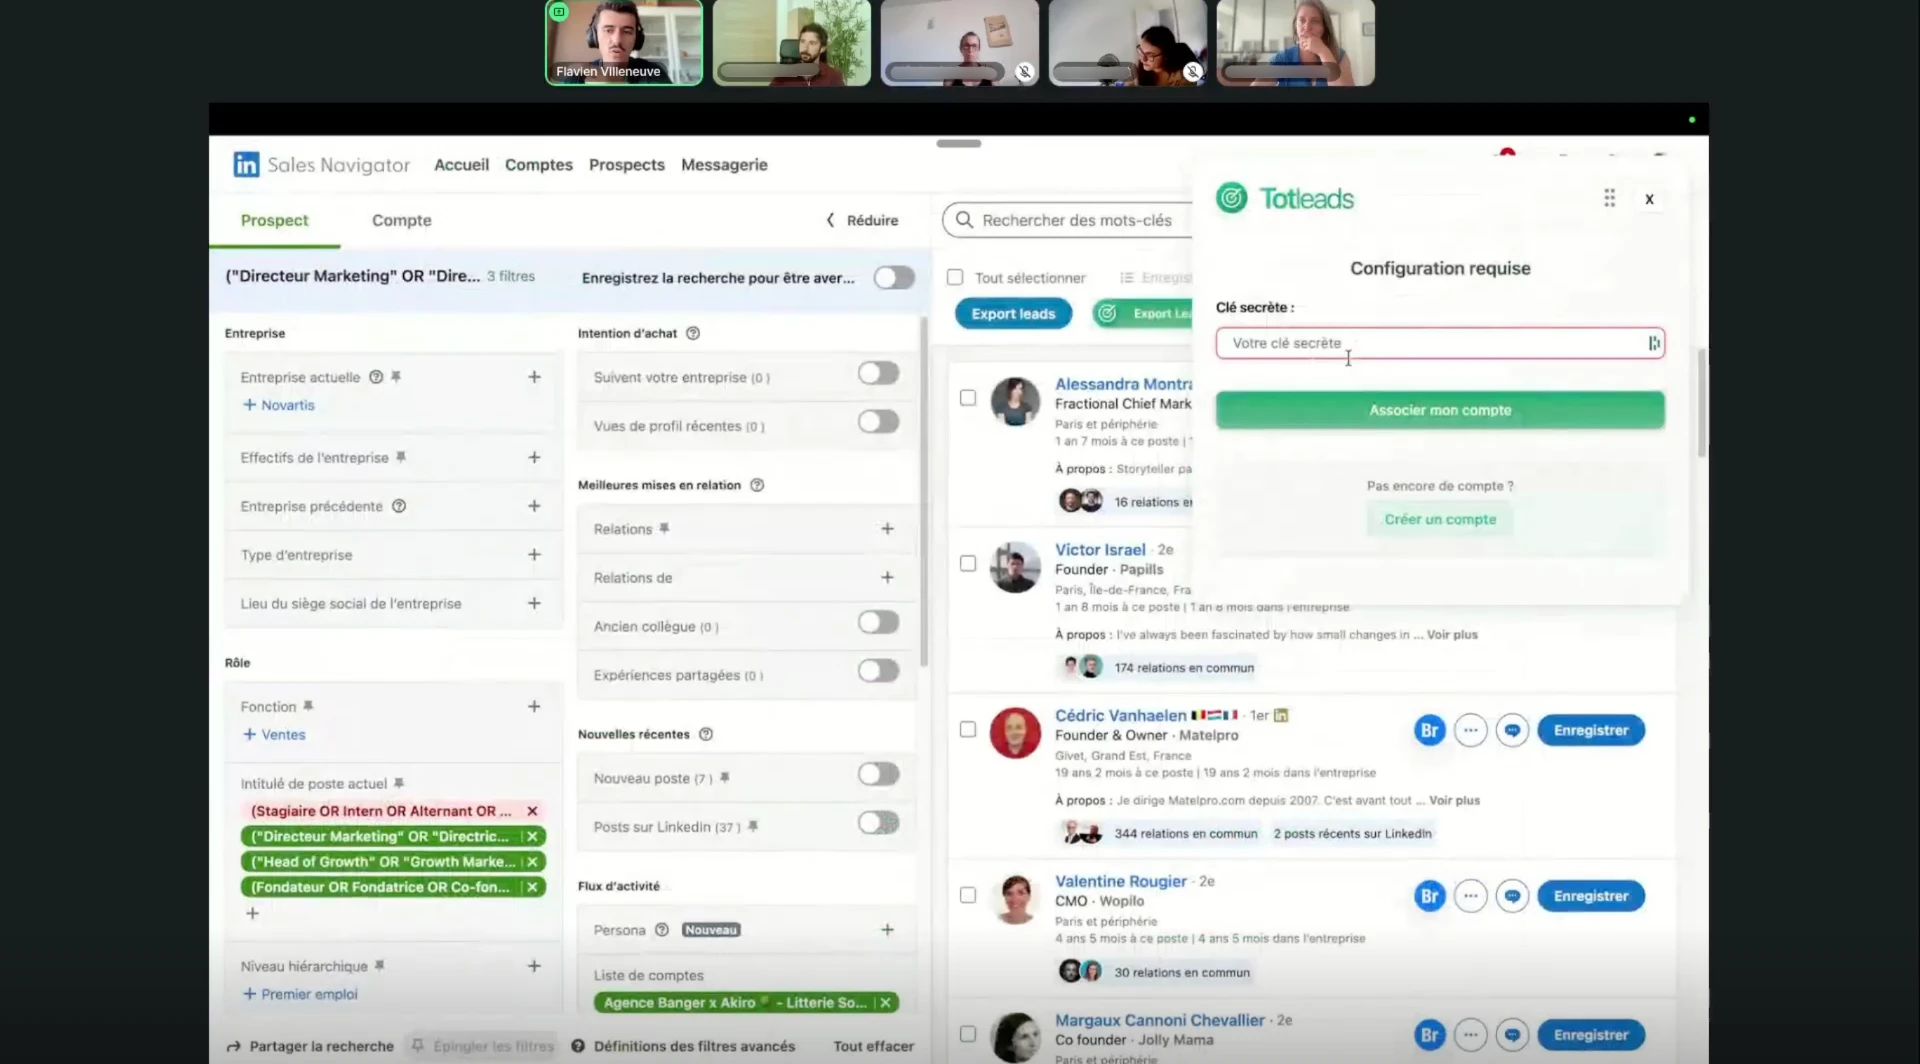Expand Niveau hiérarchique filter
The width and height of the screenshot is (1920, 1064).
point(534,966)
